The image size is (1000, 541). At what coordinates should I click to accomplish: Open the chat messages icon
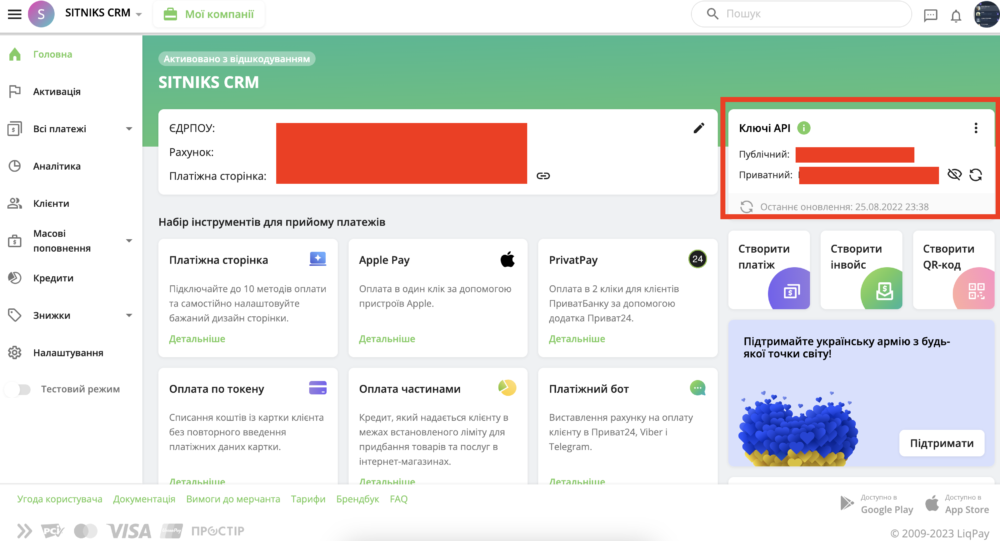[x=930, y=15]
